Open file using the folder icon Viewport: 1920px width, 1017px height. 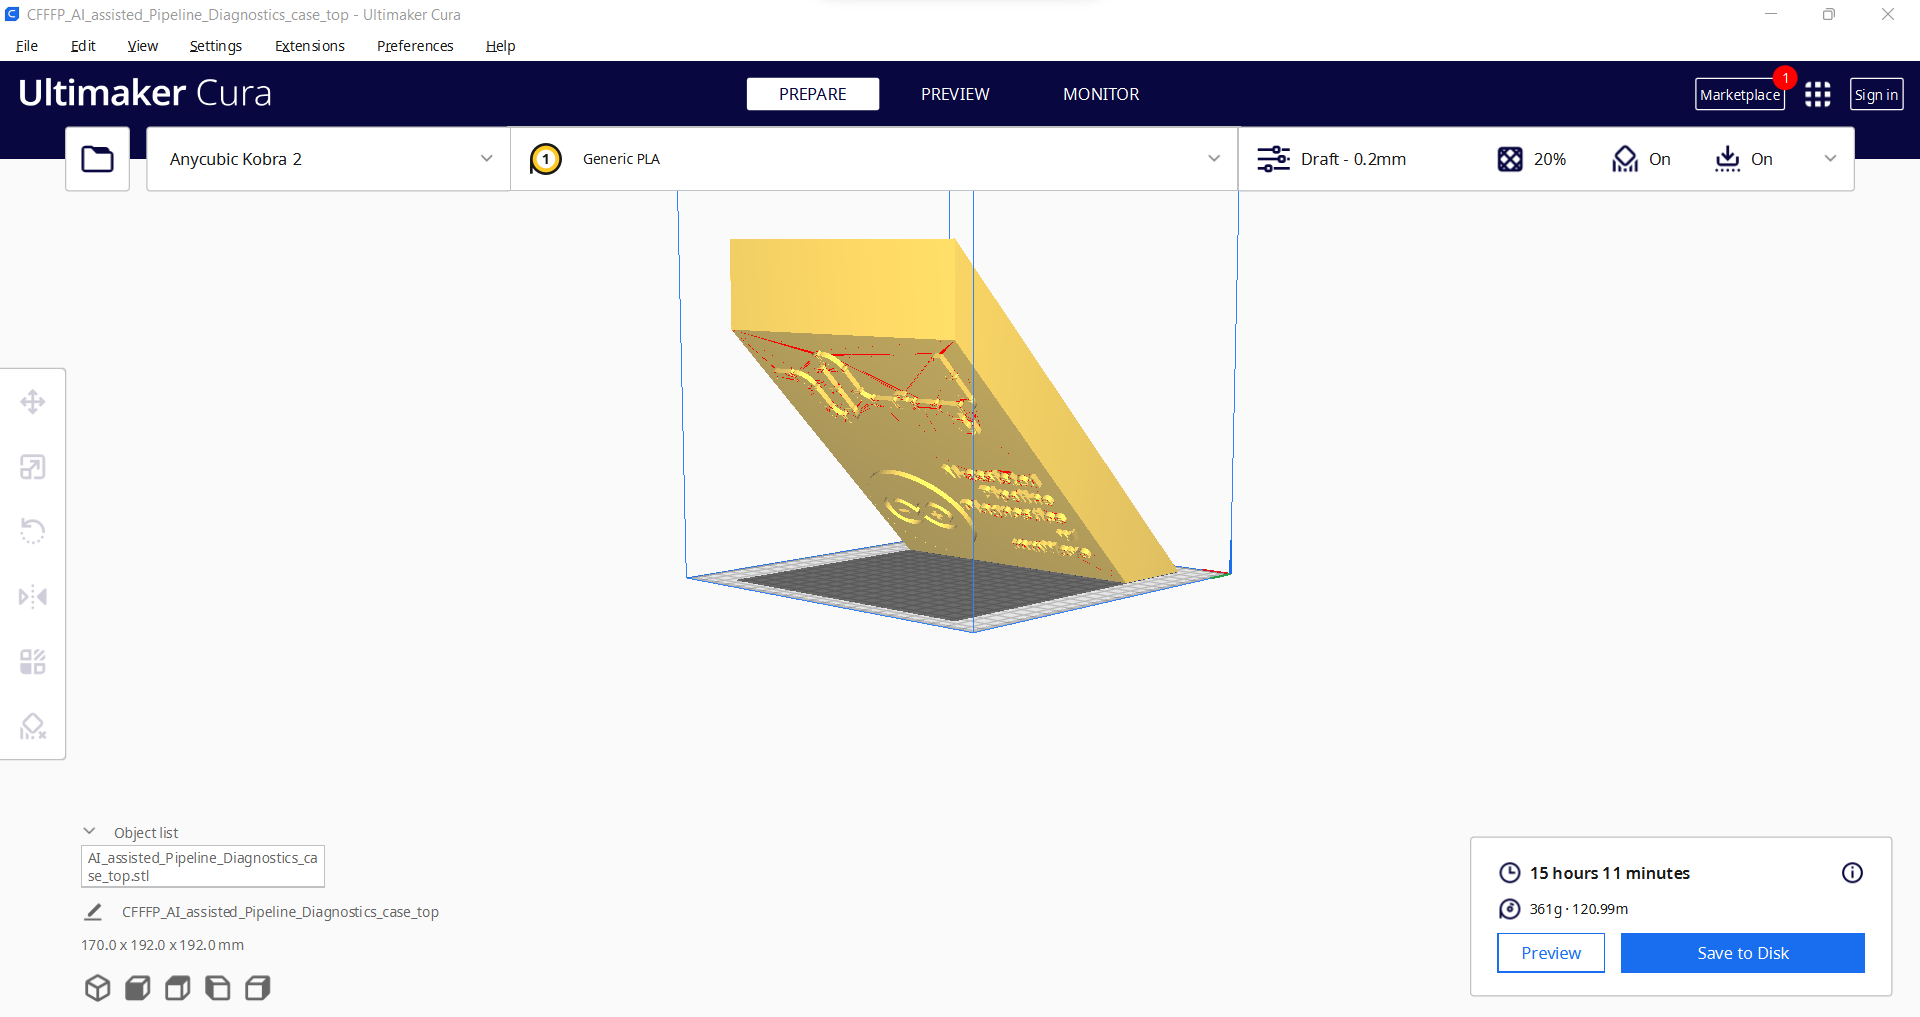(x=97, y=159)
